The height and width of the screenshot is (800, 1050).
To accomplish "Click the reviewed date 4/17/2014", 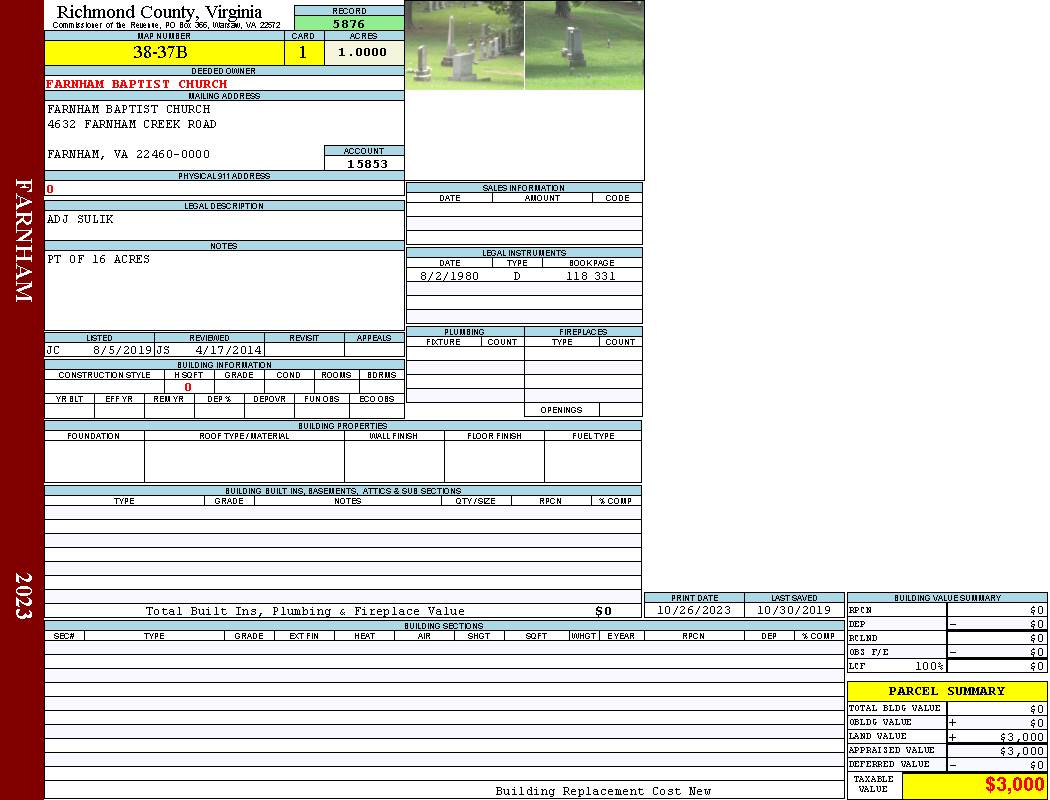I will (228, 351).
